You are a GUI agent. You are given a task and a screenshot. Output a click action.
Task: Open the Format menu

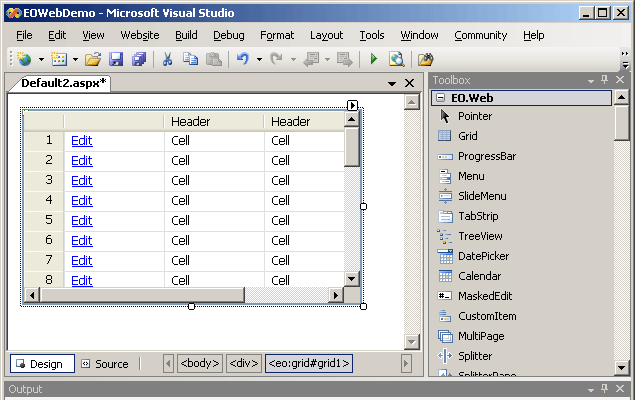click(277, 36)
